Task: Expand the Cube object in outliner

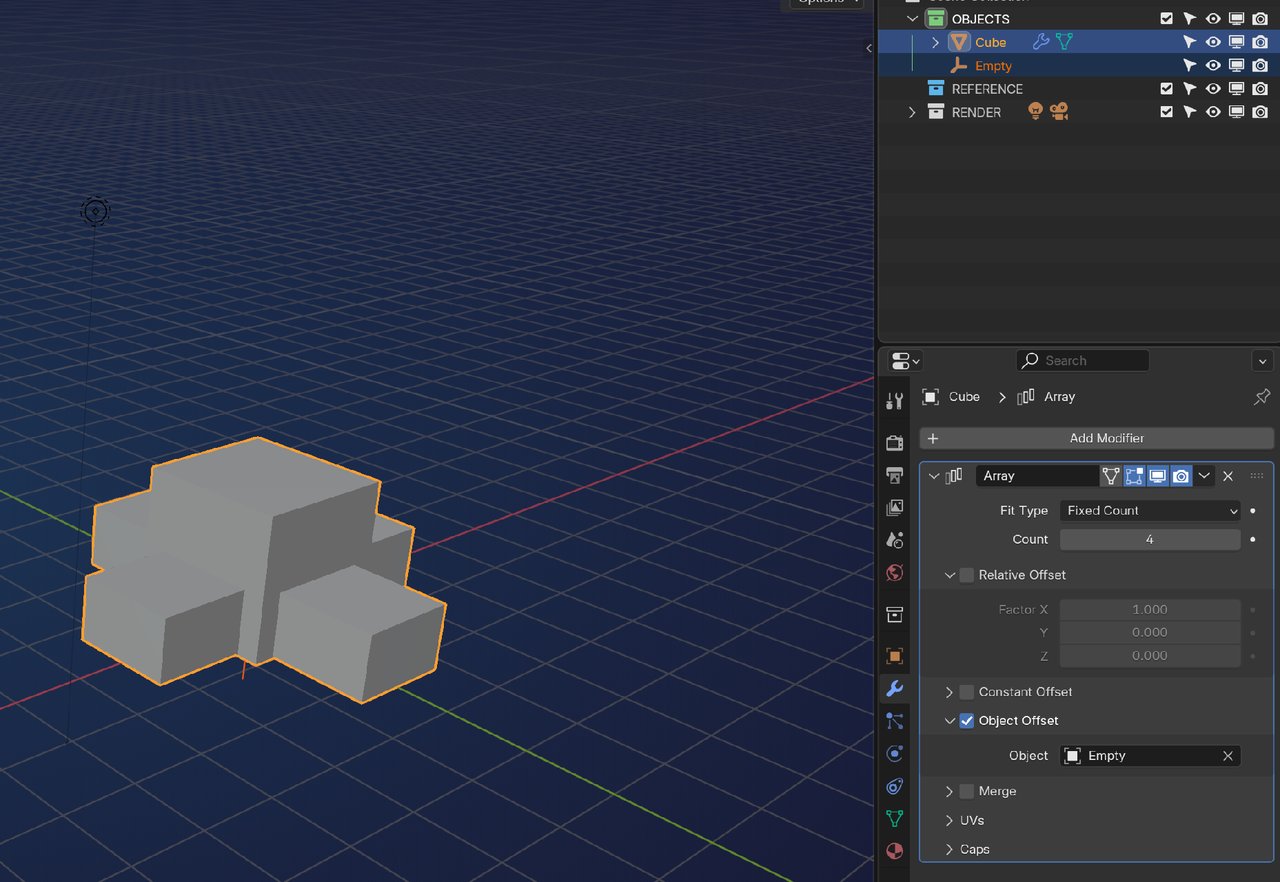Action: coord(935,42)
